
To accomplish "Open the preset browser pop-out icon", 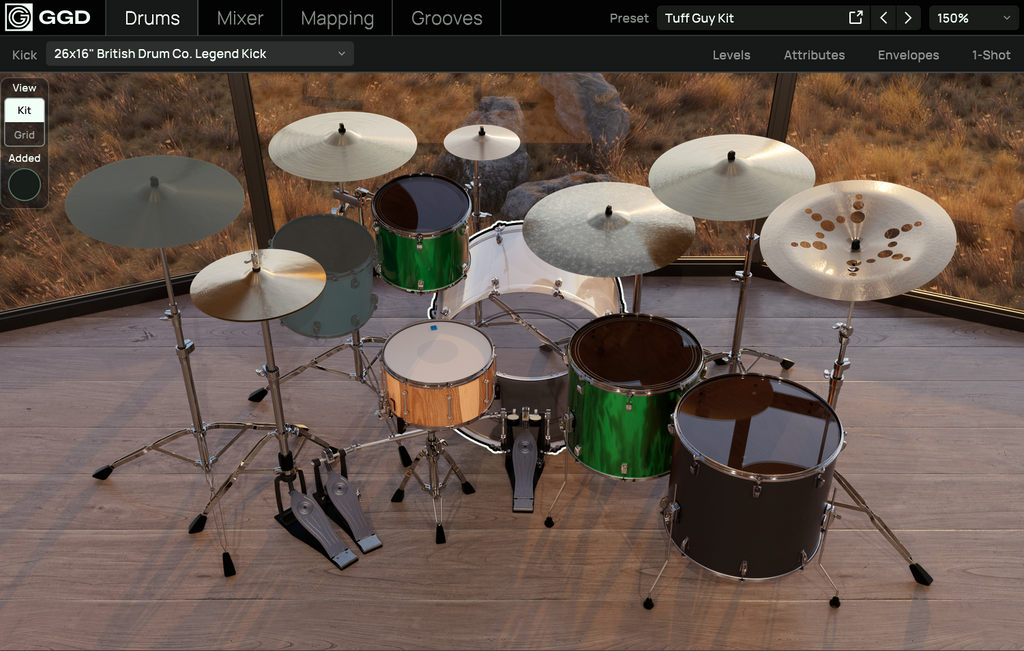I will [856, 18].
